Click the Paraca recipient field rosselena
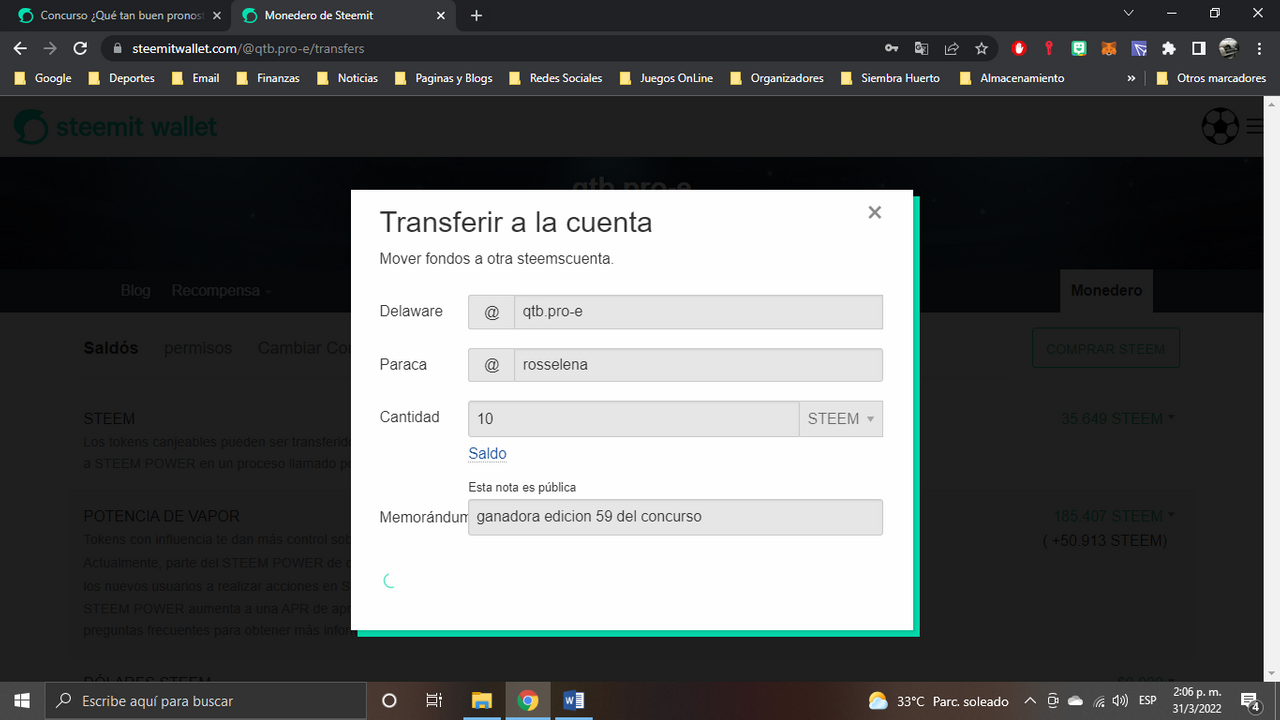 [x=698, y=365]
